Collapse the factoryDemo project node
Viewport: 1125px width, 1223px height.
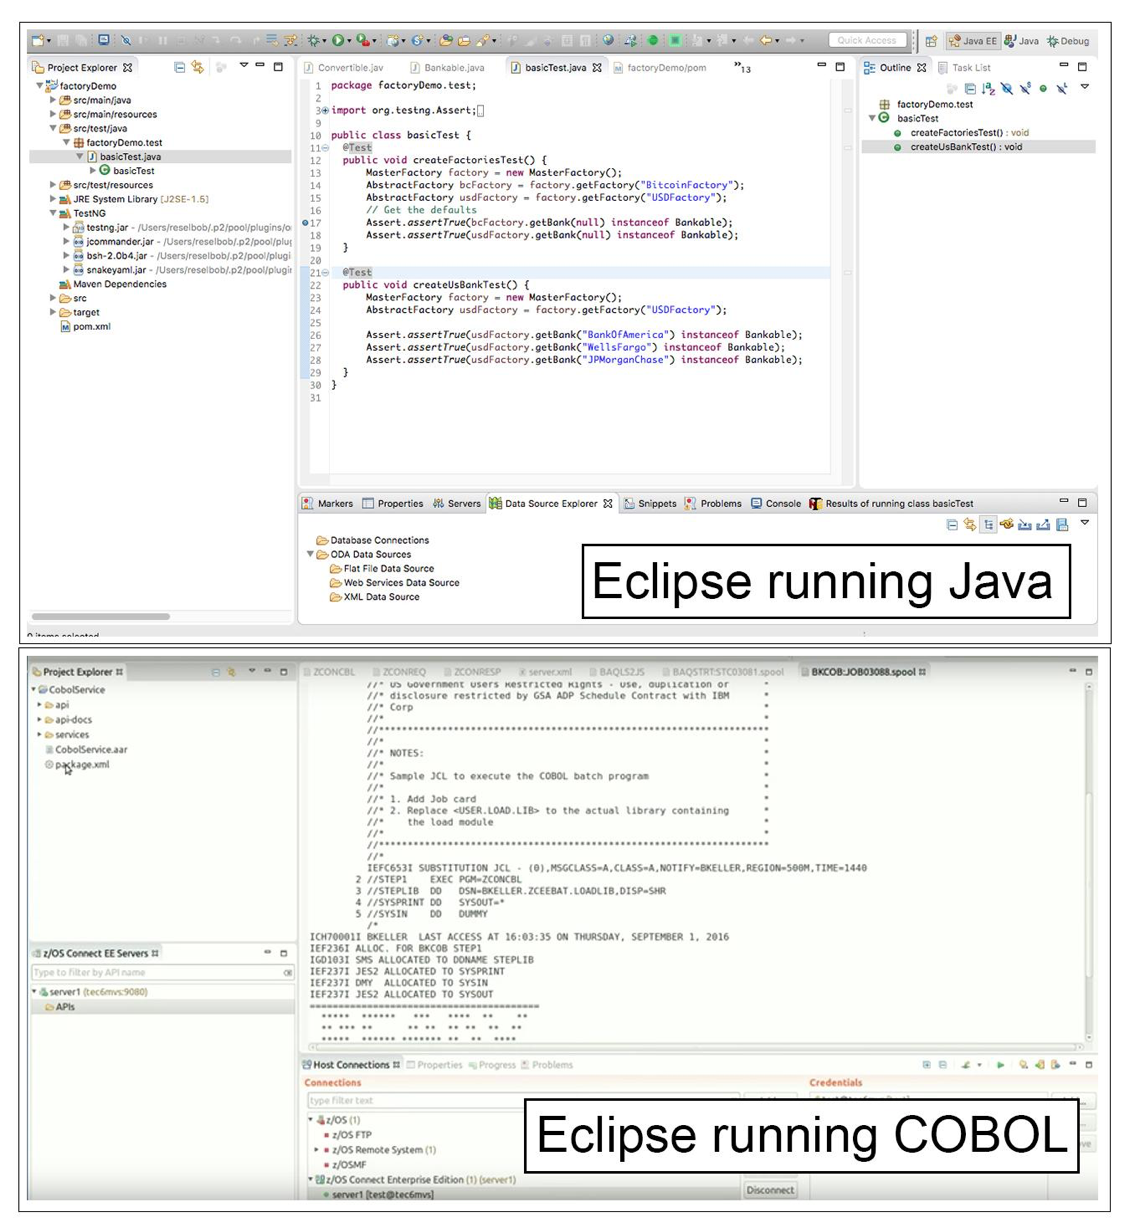click(x=40, y=86)
